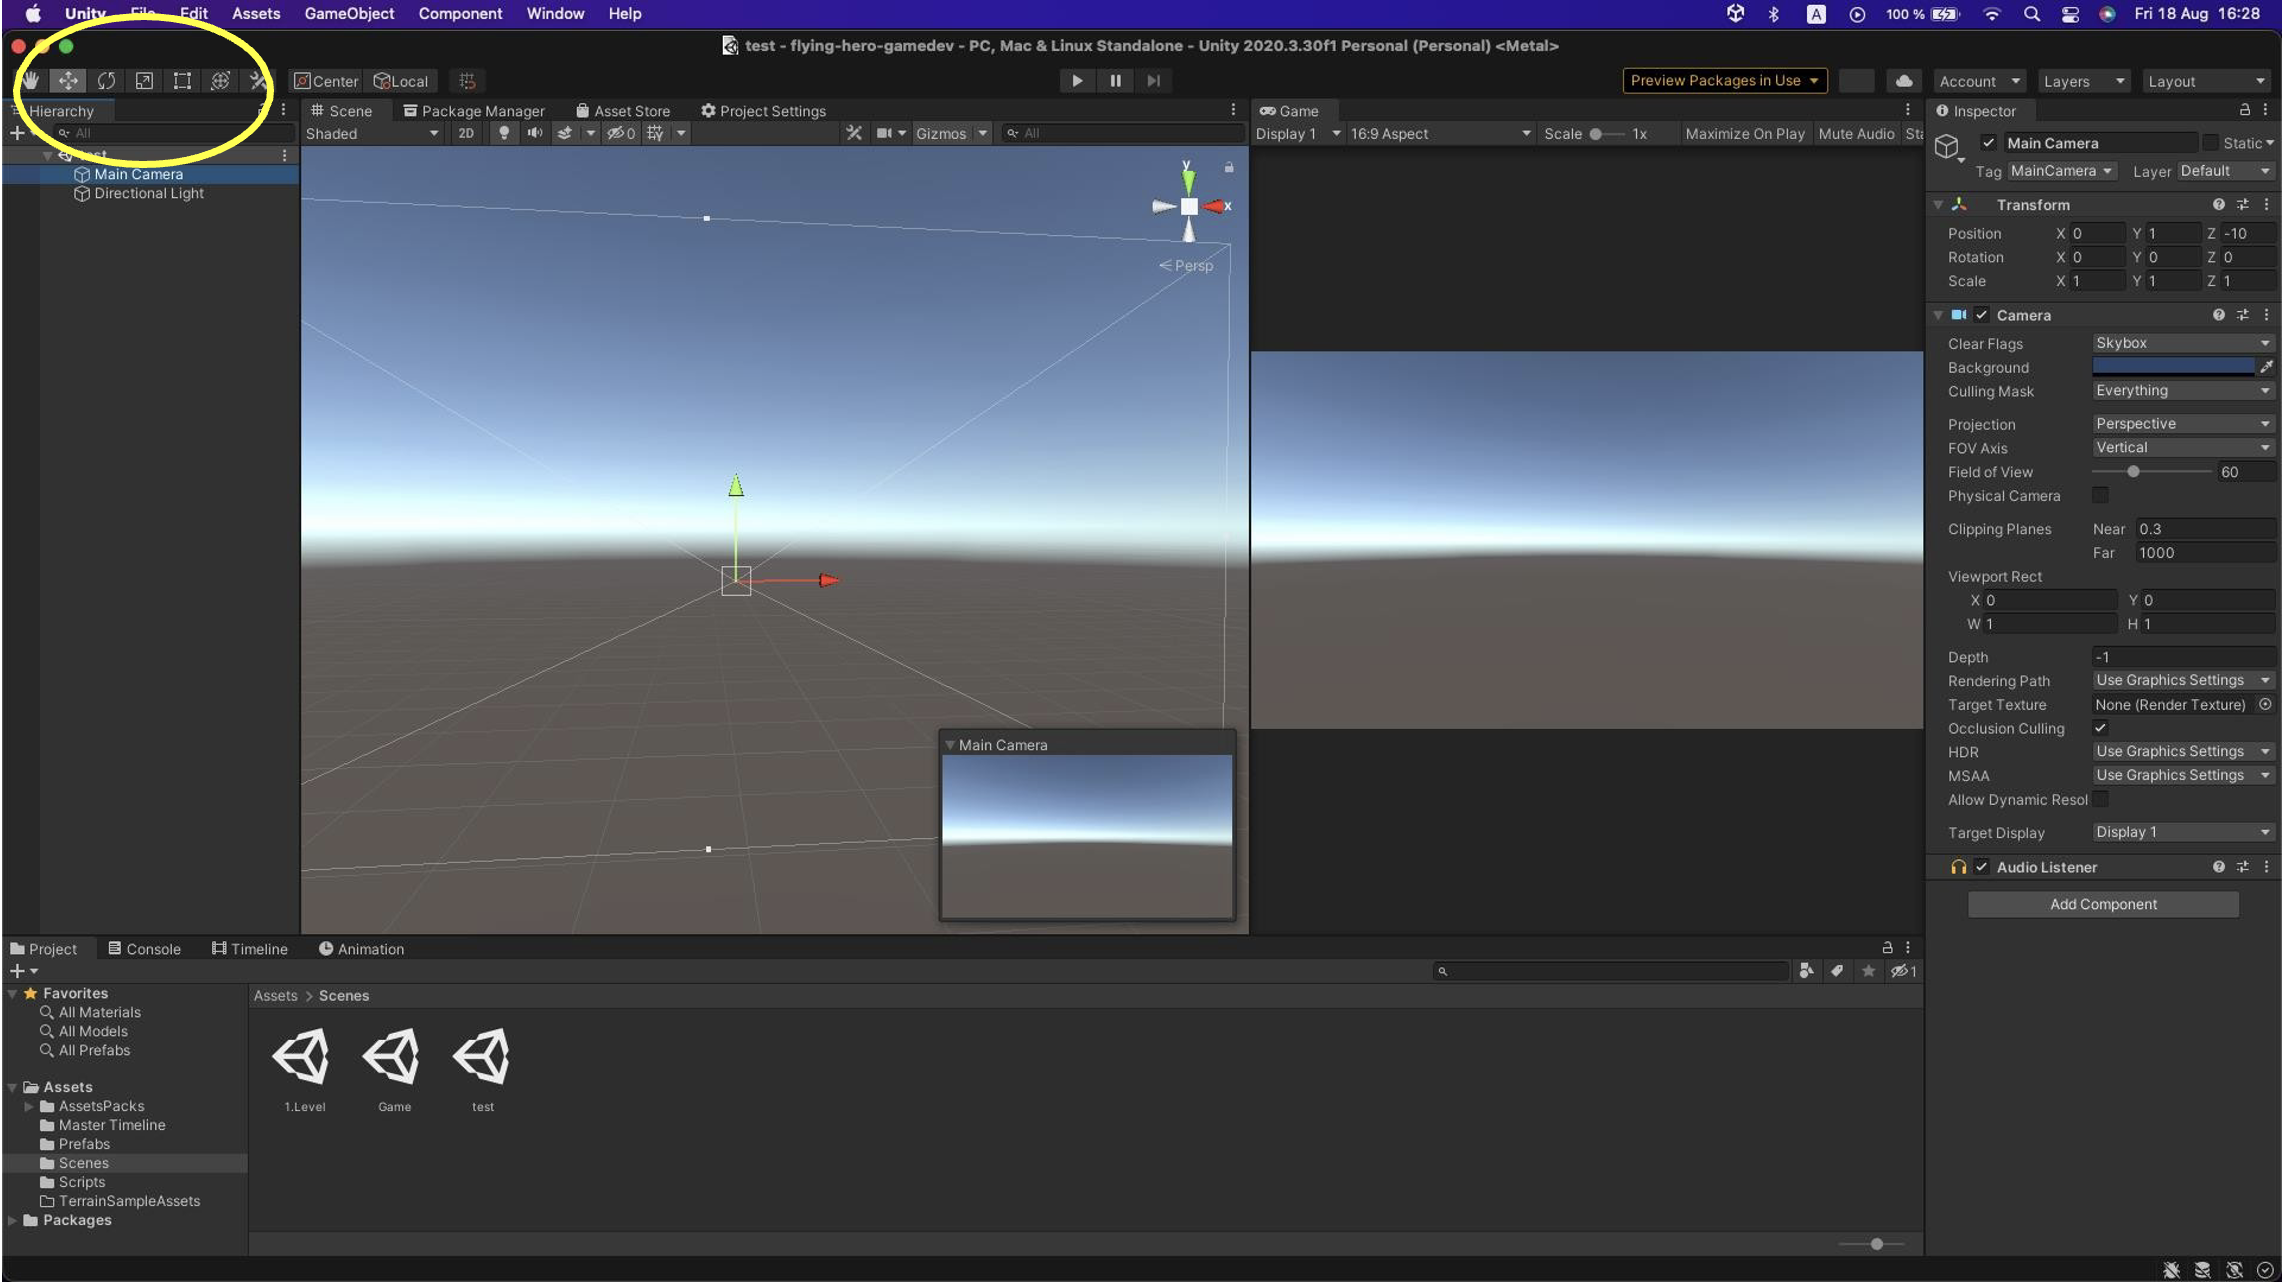Screen dimensions: 2282x1286
Task: Open component editor tools icon in Scene
Action: [x=853, y=133]
